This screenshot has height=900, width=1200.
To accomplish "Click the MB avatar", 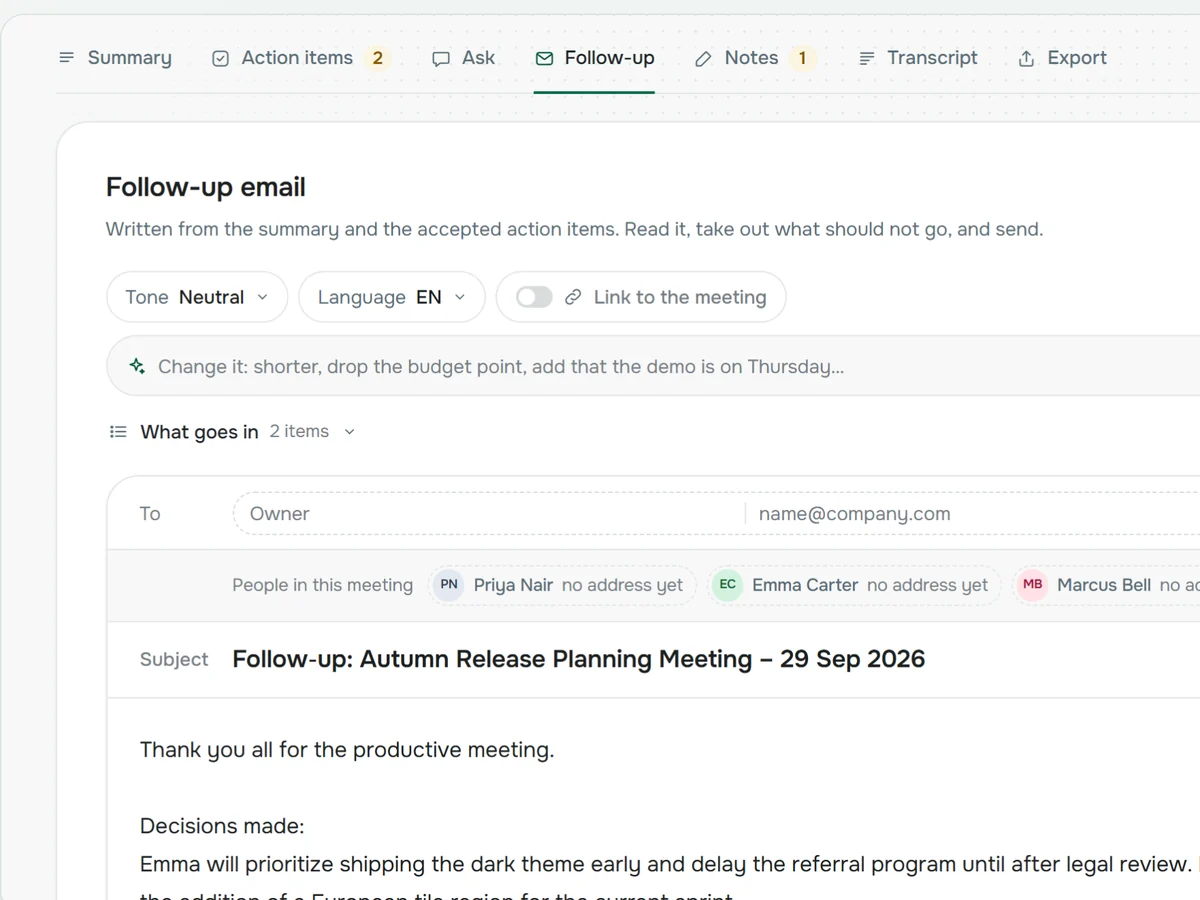I will tap(1033, 585).
